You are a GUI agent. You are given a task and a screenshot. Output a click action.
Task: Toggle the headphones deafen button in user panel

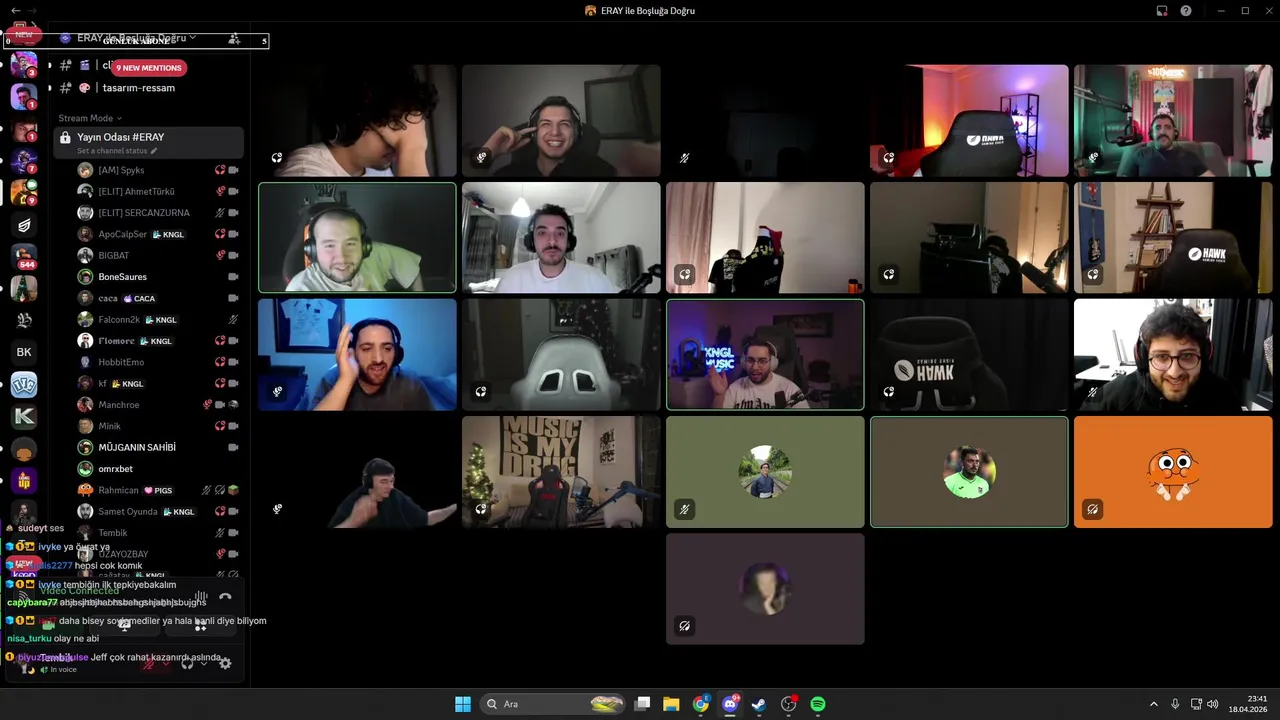pos(187,663)
